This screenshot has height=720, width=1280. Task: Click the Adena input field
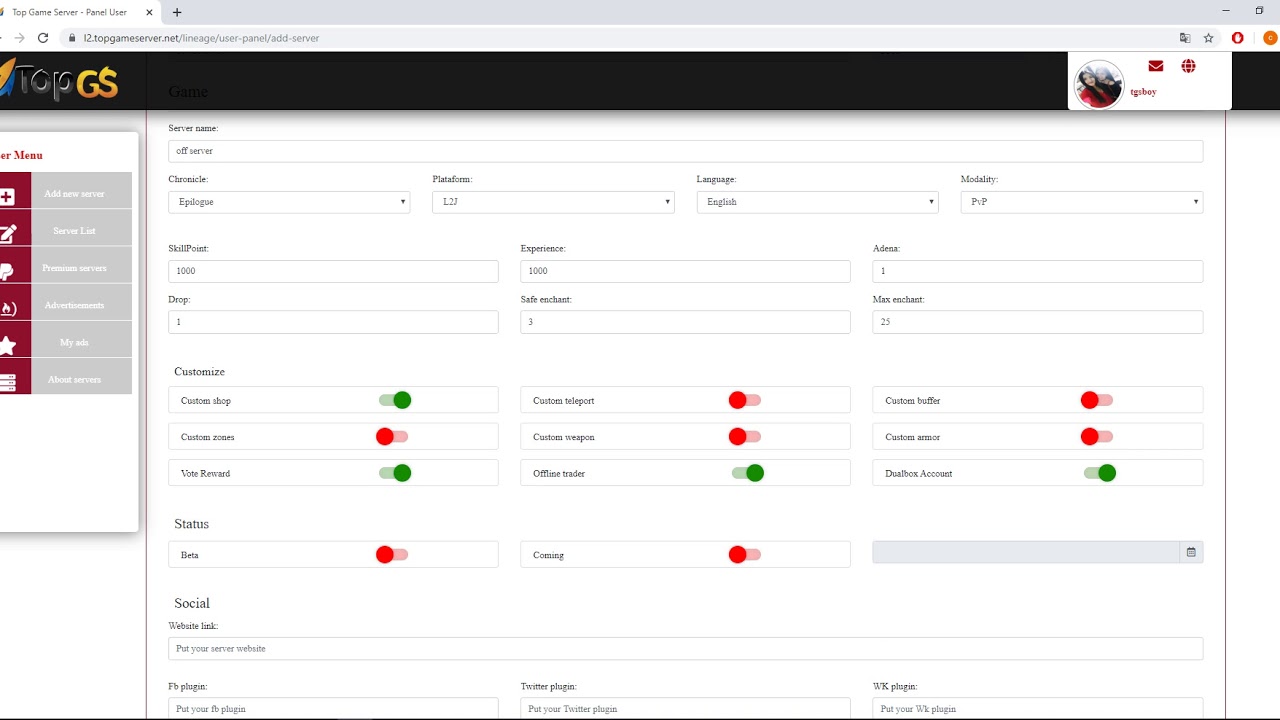tap(1037, 271)
